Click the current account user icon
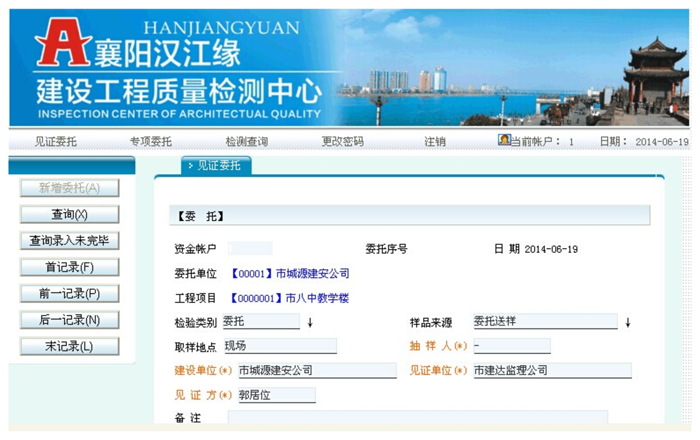 (x=504, y=141)
